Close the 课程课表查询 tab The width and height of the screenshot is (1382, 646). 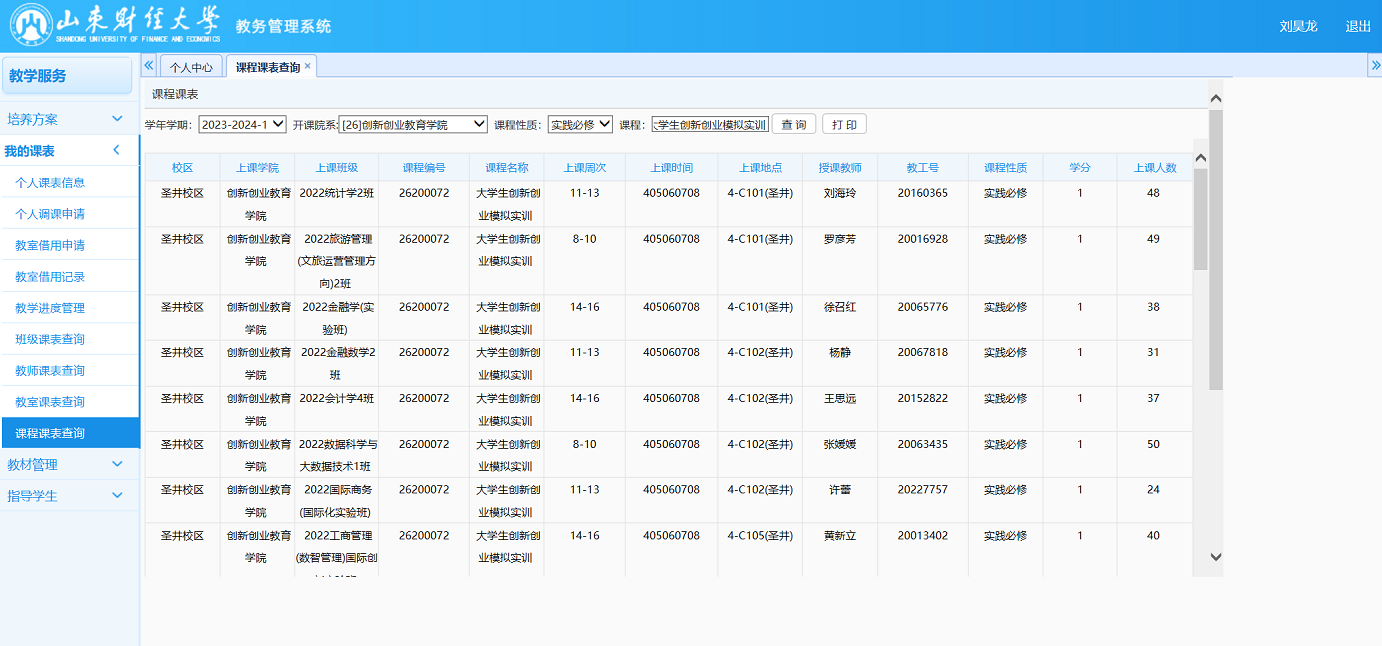coord(308,66)
